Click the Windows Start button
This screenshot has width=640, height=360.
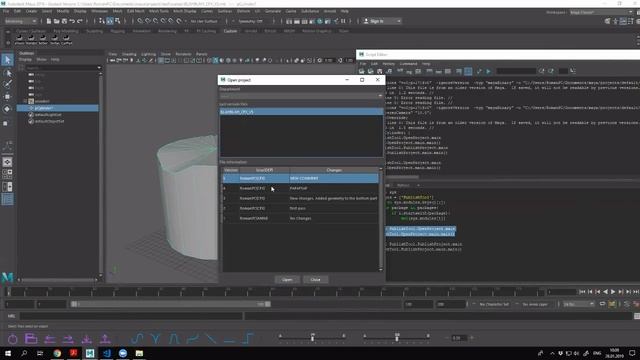[8, 353]
